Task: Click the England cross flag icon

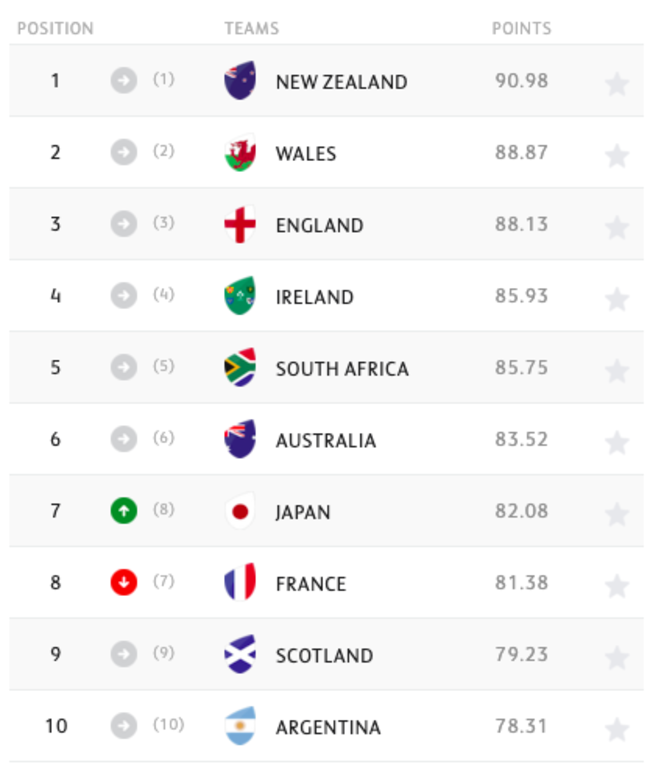Action: [x=240, y=225]
